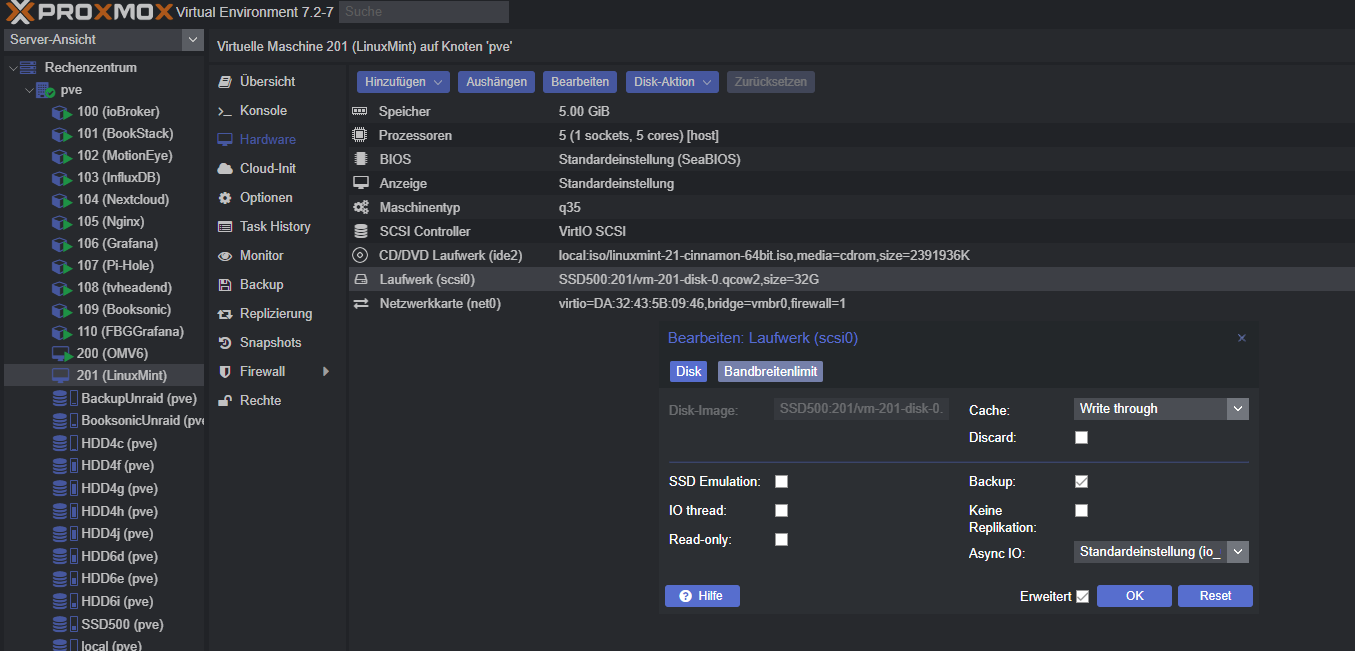Click the VM monitor icon for 200 (OMV6)
Viewport: 1355px width, 651px height.
(62, 354)
